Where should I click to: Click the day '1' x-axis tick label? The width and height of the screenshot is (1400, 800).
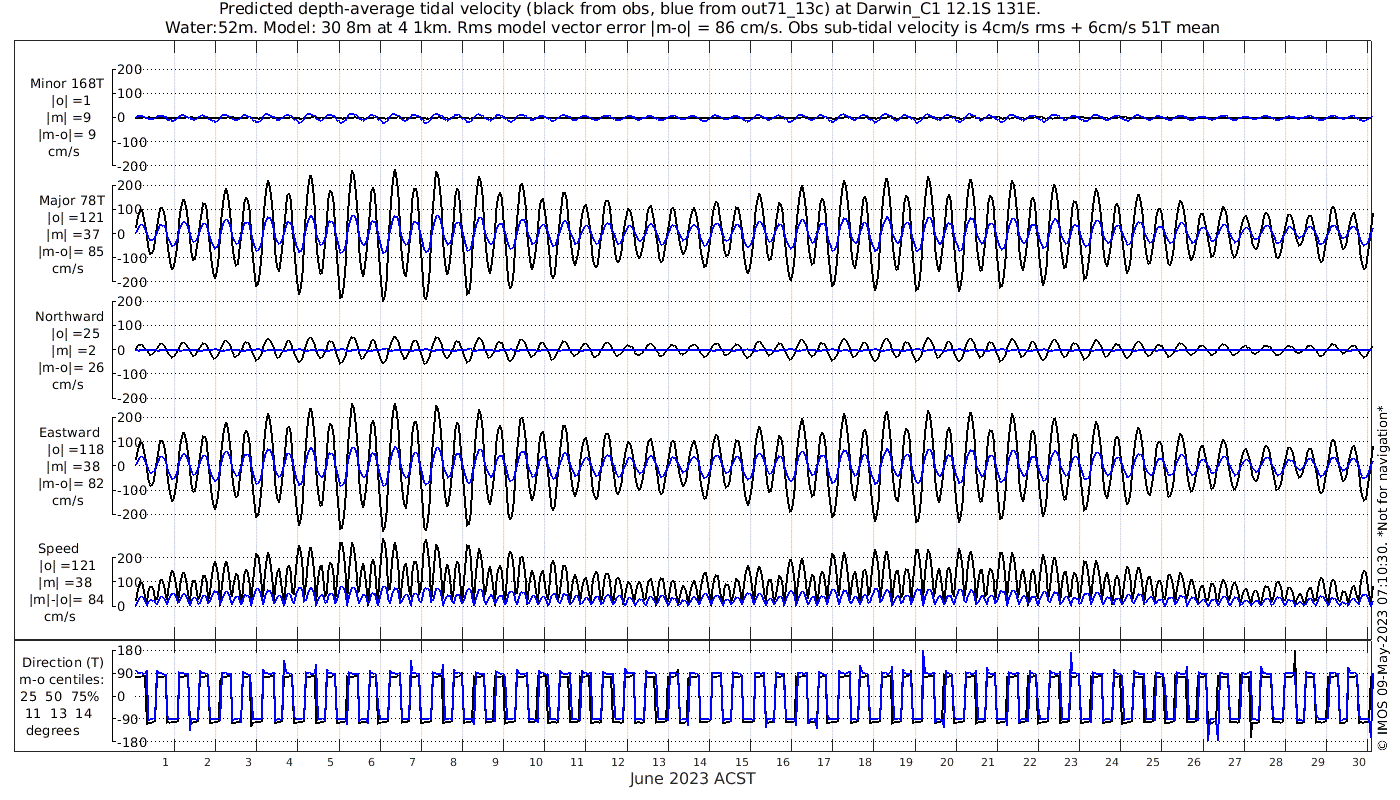(x=166, y=762)
